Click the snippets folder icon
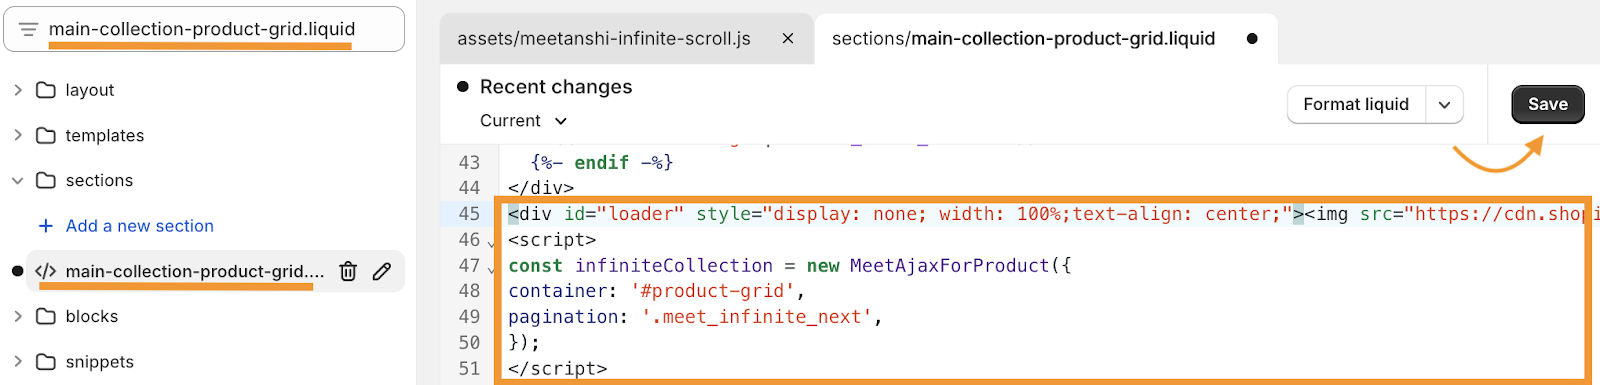The image size is (1600, 385). 46,361
